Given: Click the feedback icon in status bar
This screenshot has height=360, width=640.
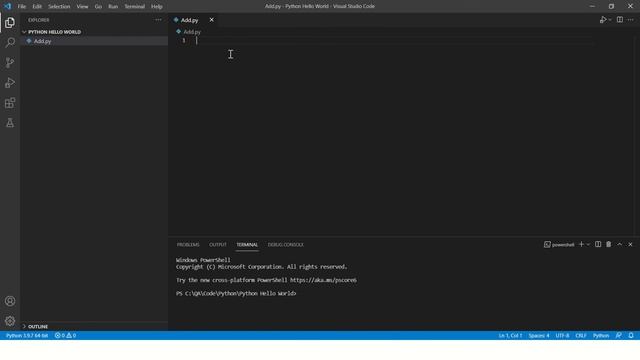Looking at the screenshot, I should click(x=619, y=336).
